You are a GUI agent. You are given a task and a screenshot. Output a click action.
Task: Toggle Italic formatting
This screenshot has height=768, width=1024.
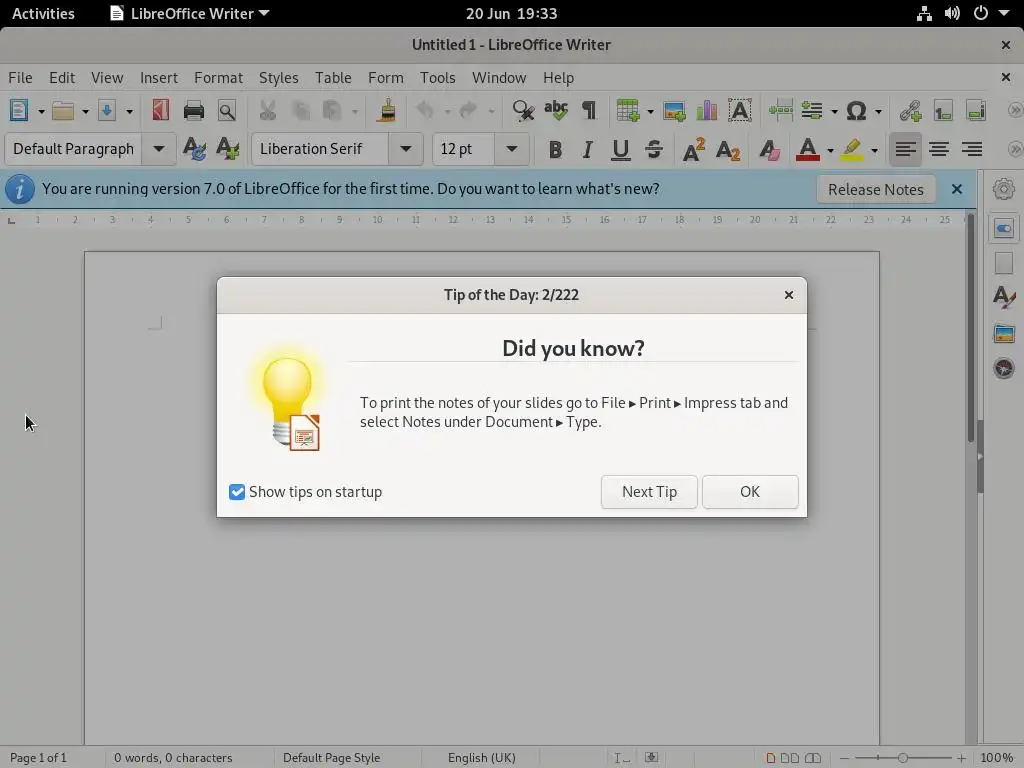pos(587,150)
